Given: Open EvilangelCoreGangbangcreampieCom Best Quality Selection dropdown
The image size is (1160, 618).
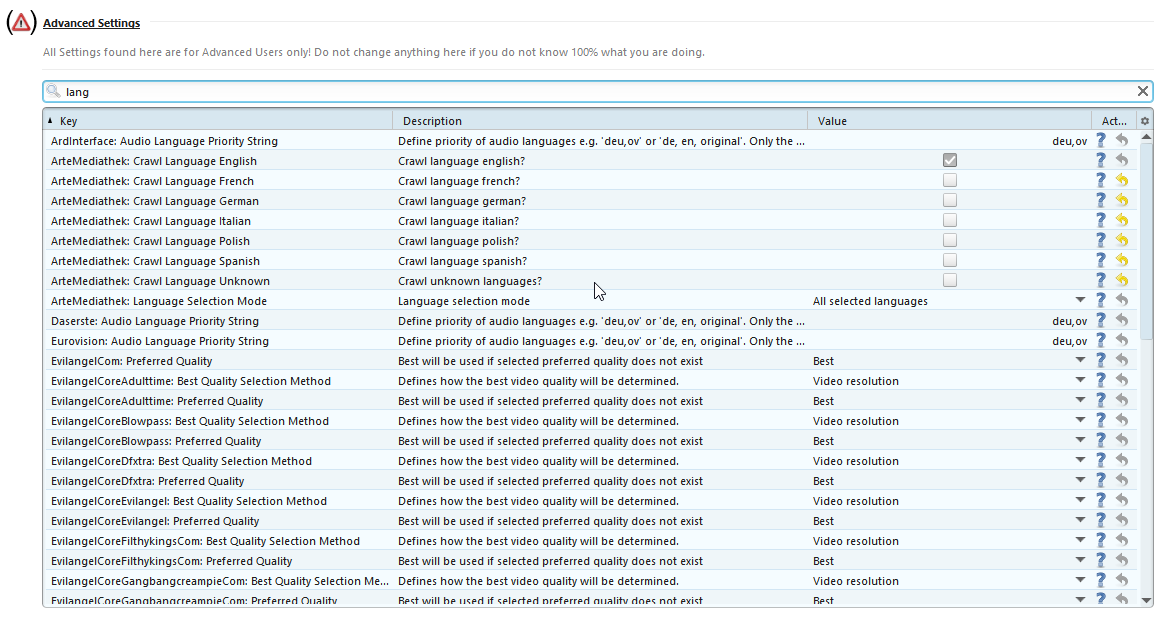Looking at the screenshot, I should click(1080, 580).
